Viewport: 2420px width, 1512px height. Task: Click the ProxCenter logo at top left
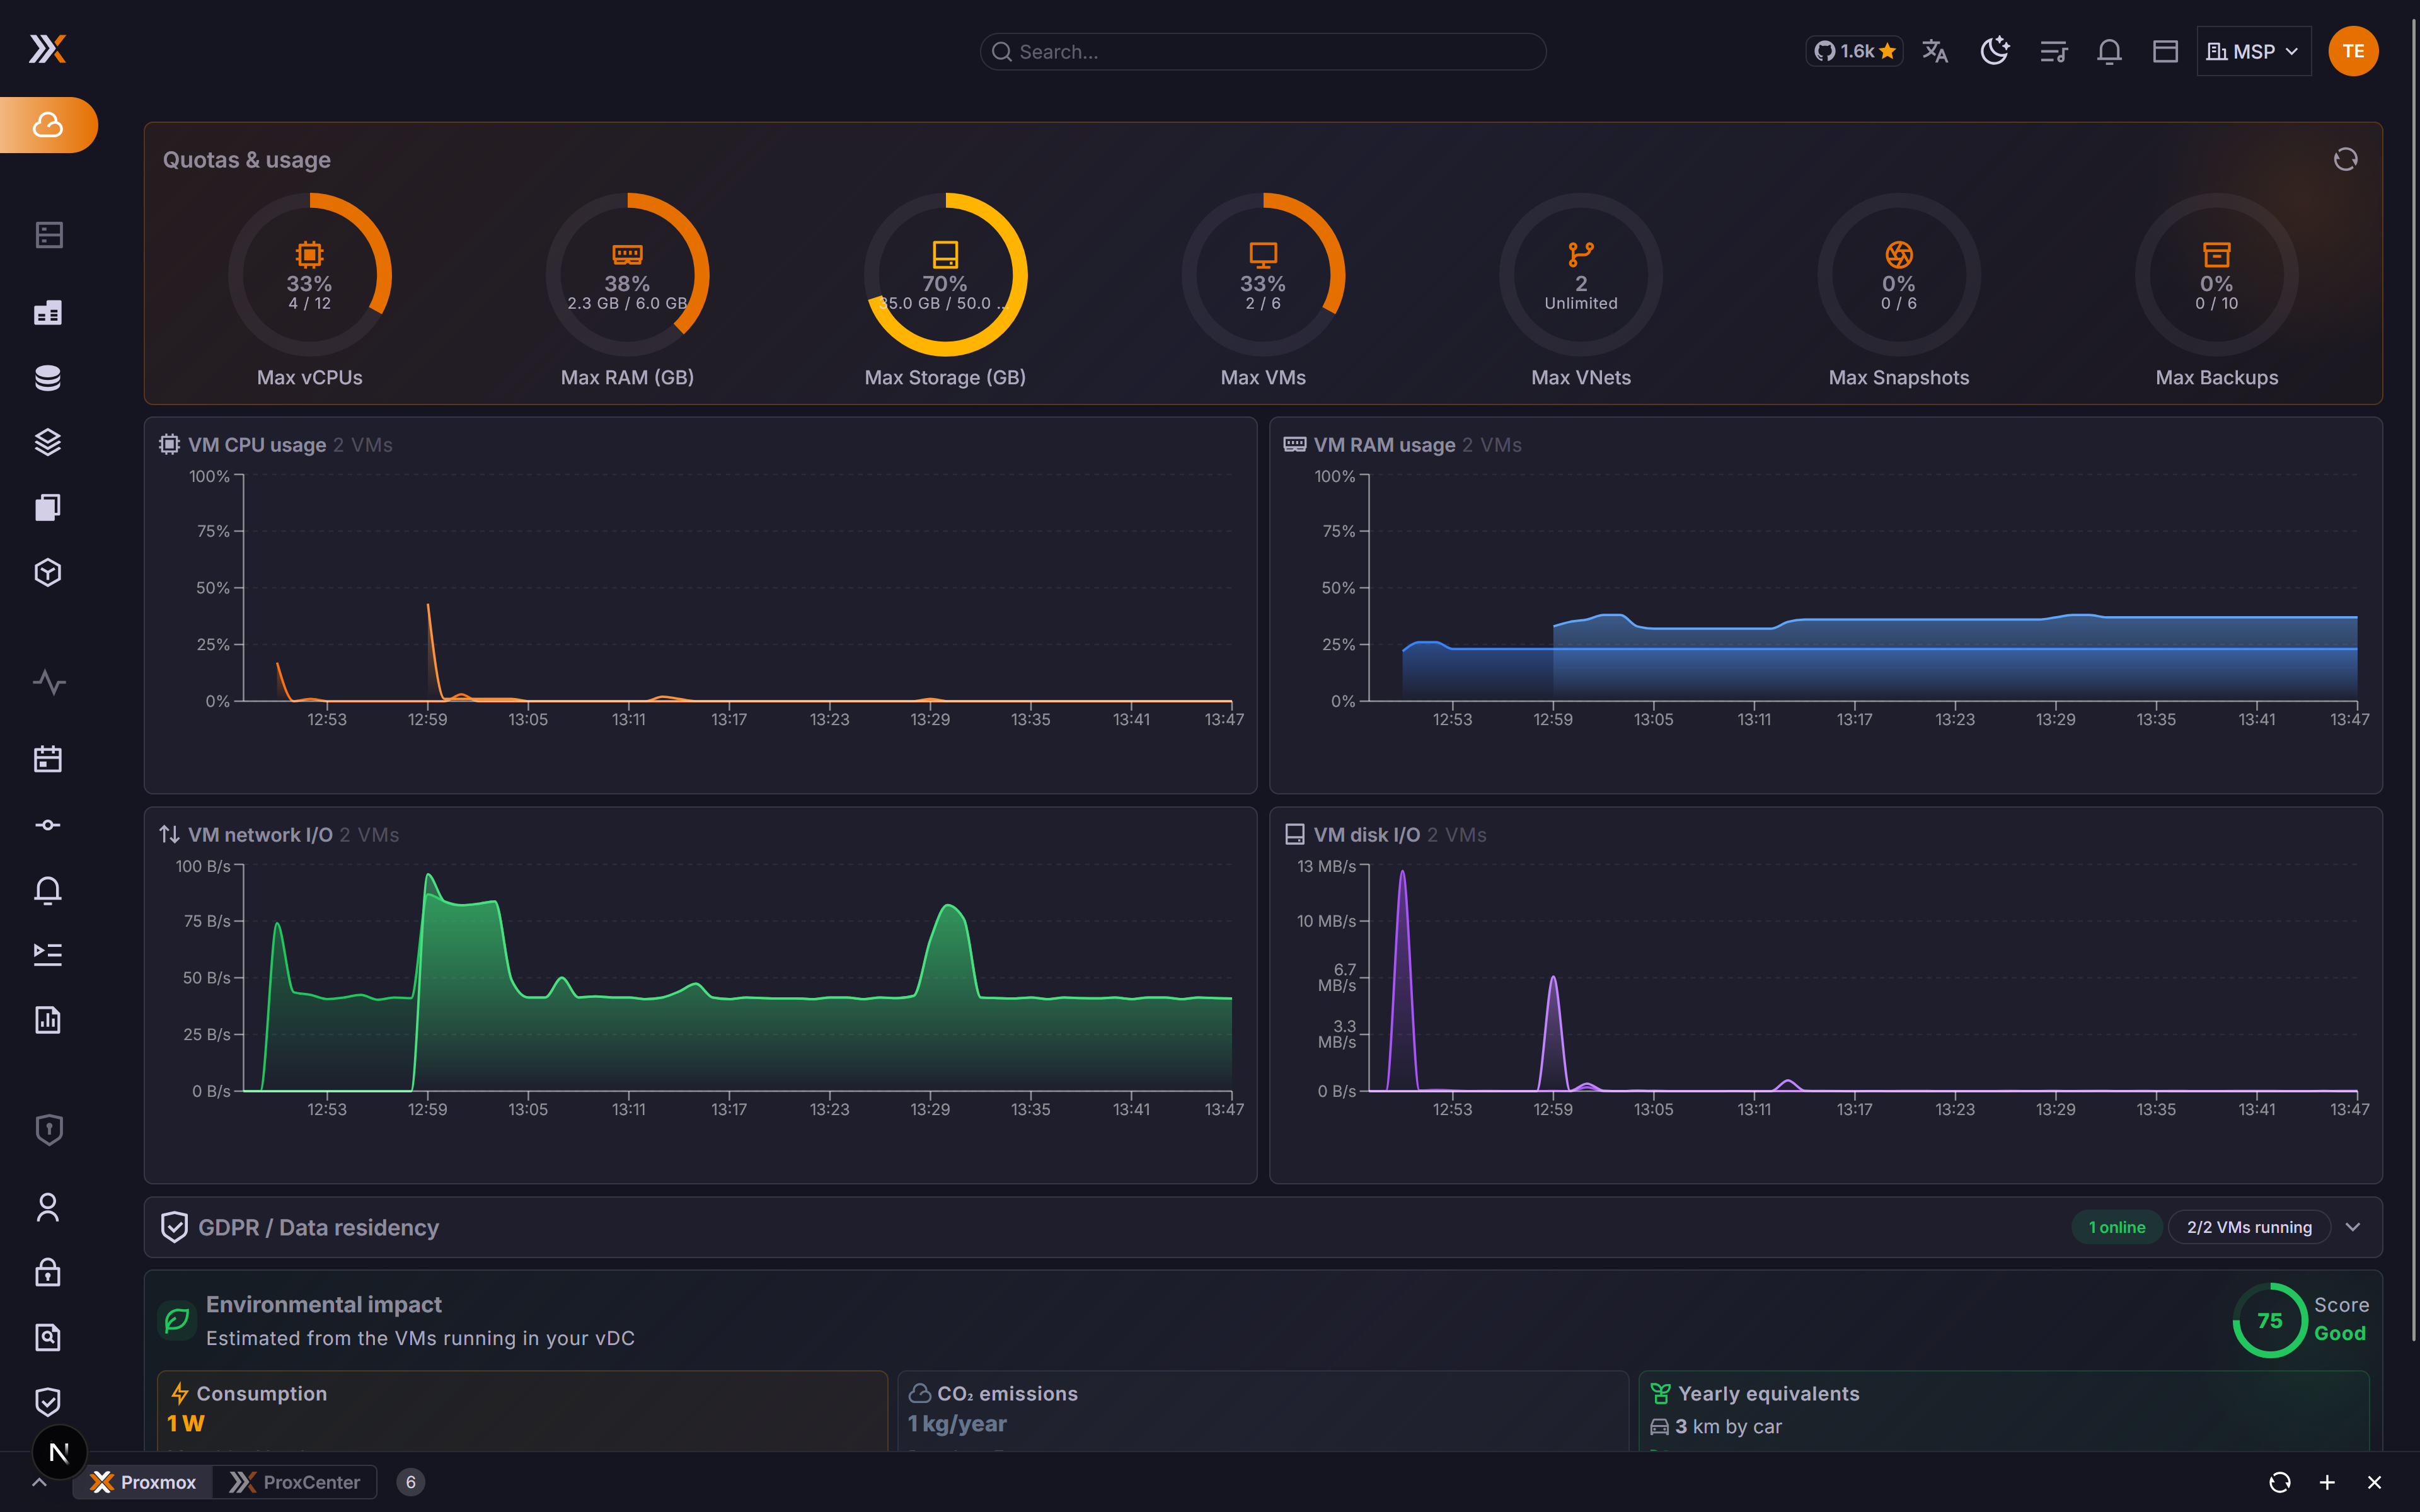(47, 49)
